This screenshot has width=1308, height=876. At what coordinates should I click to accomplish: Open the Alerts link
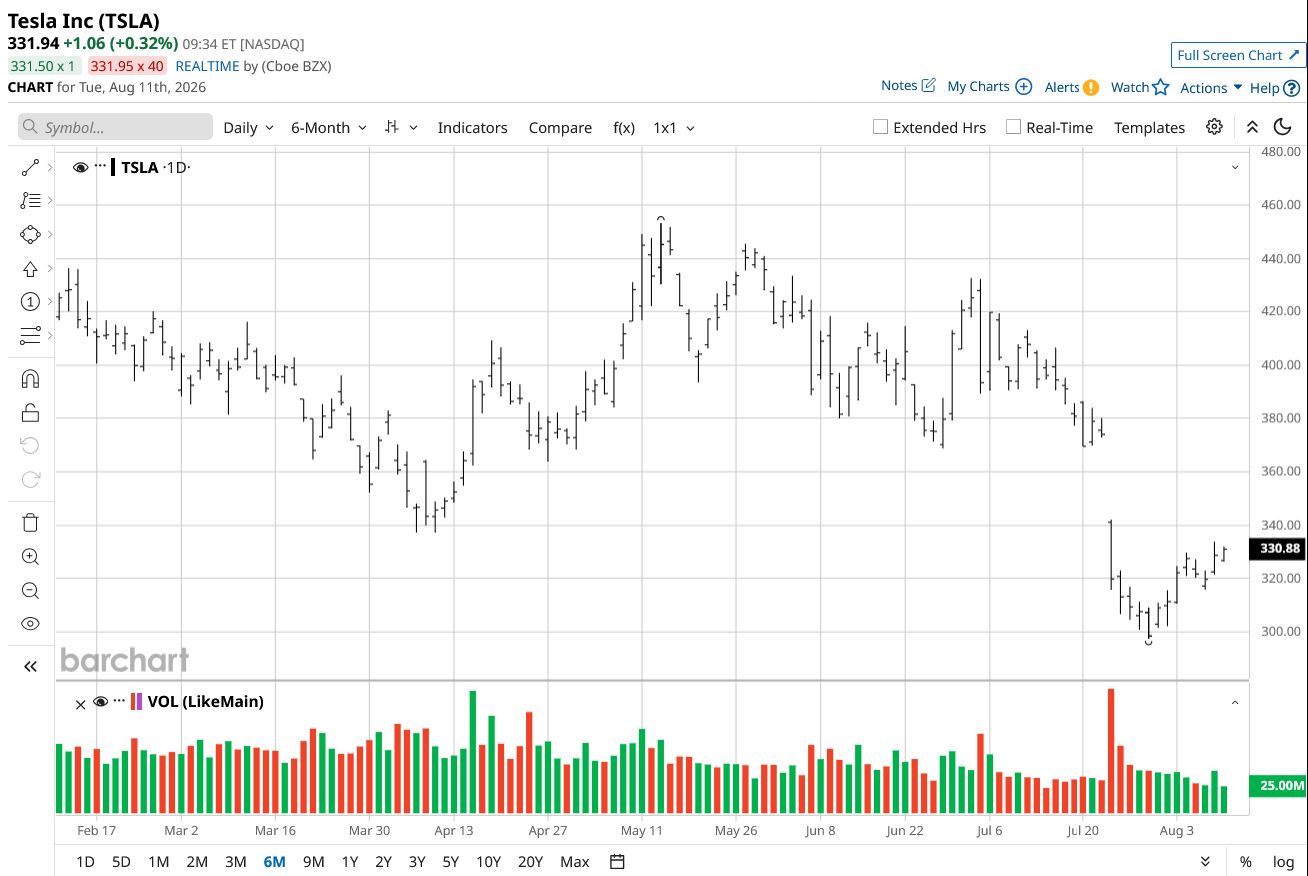[x=1072, y=87]
